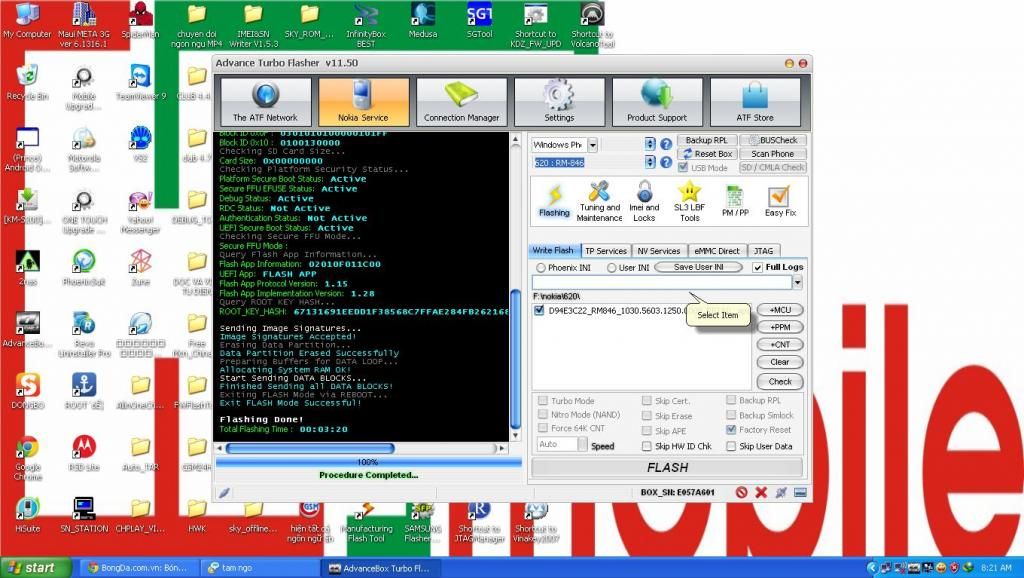Click the log vertical scrollbar thumb
This screenshot has width=1024, height=578.
[515, 358]
